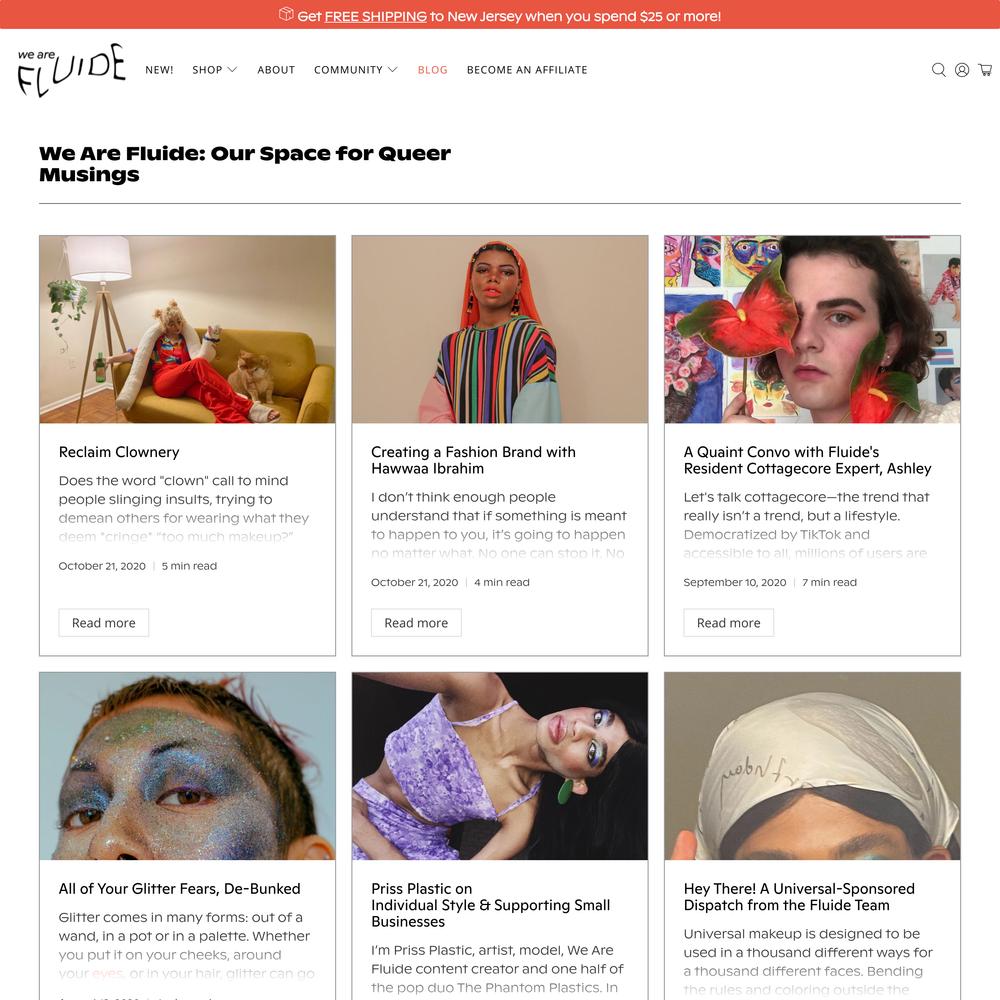Expand the SHOP dropdown menu
Image resolution: width=1000 pixels, height=1000 pixels.
coord(214,70)
